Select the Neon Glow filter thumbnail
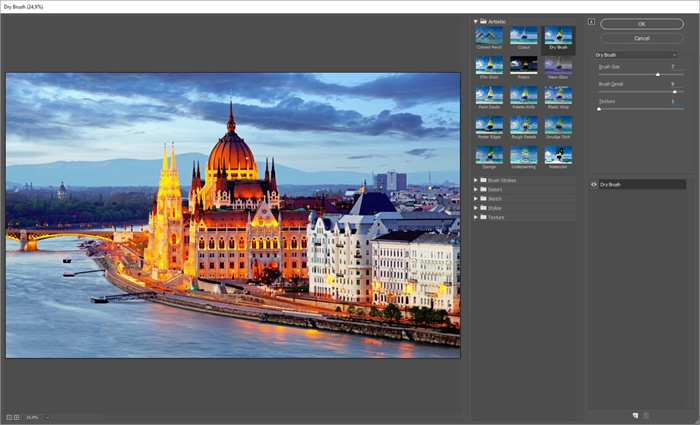The image size is (700, 425). click(558, 65)
